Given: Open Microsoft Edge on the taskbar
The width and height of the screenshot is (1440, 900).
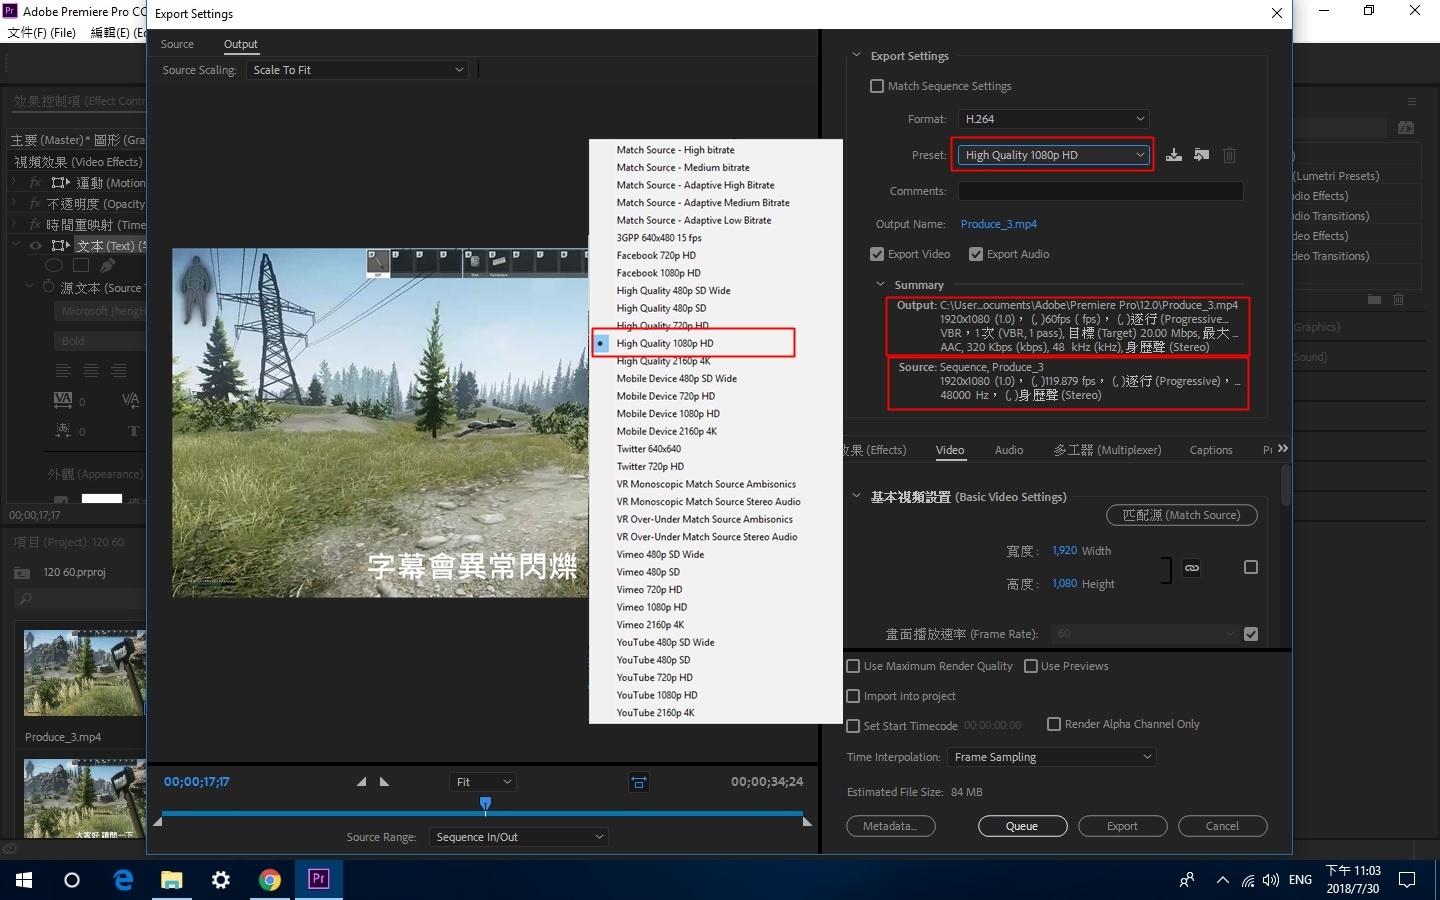Looking at the screenshot, I should pyautogui.click(x=123, y=879).
